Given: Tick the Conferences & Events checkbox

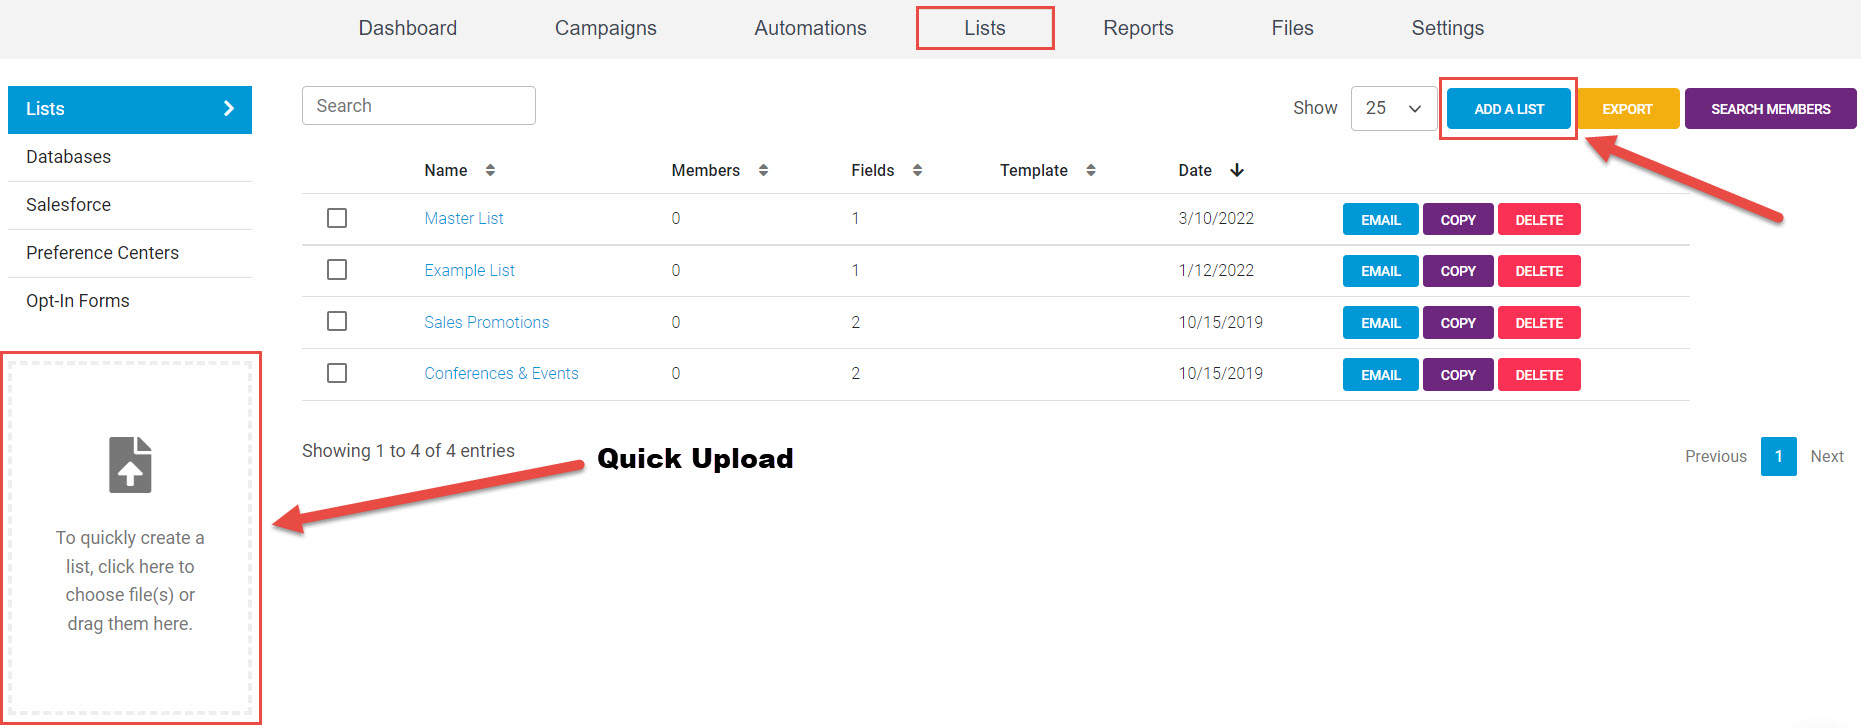Looking at the screenshot, I should [x=337, y=373].
